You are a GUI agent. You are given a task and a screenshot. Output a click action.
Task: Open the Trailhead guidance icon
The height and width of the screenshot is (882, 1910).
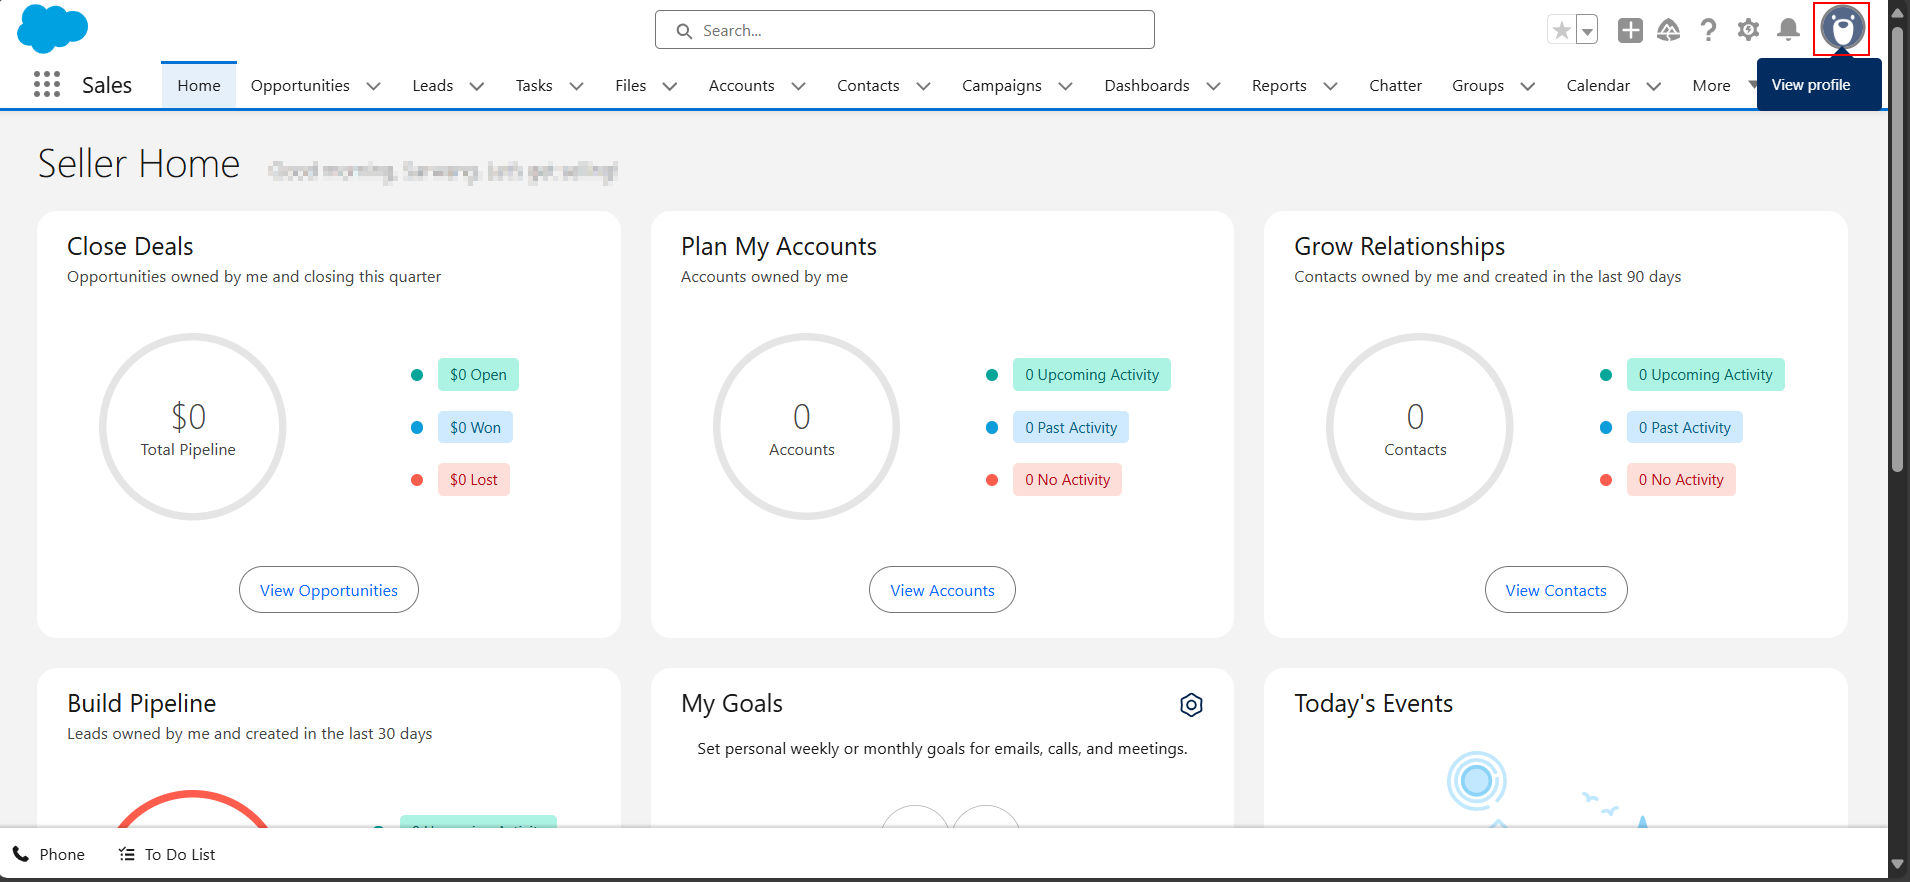pyautogui.click(x=1669, y=30)
